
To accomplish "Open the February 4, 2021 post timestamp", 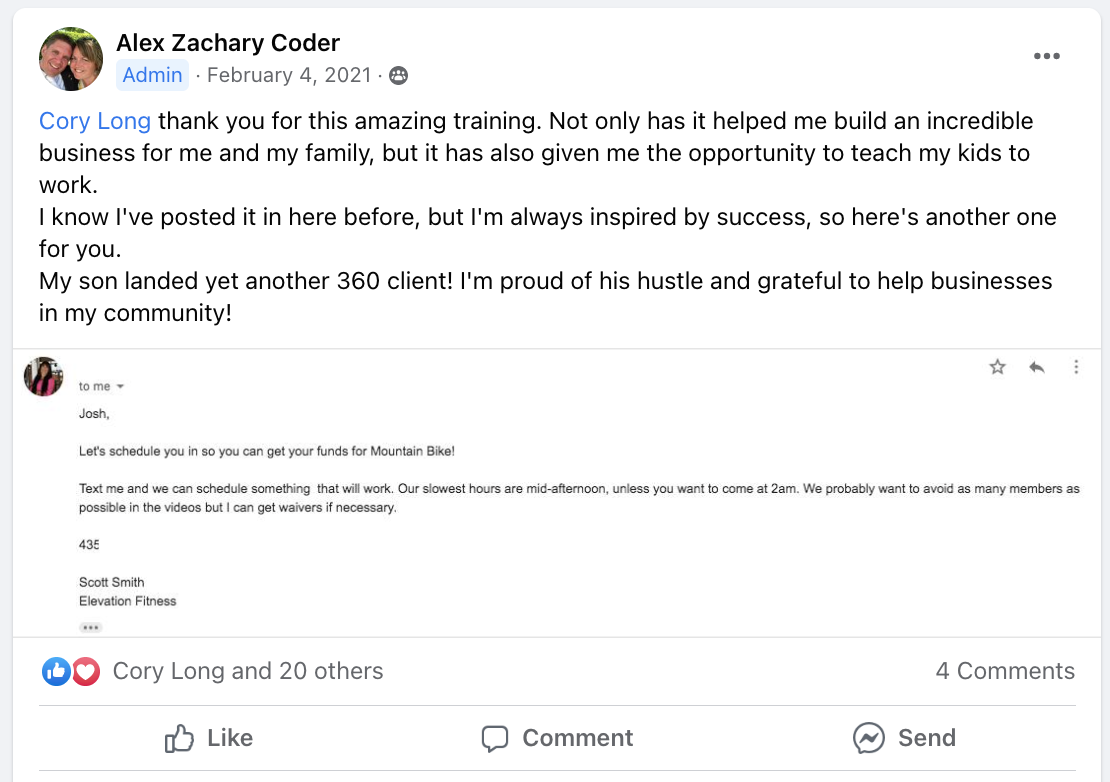I will tap(288, 75).
